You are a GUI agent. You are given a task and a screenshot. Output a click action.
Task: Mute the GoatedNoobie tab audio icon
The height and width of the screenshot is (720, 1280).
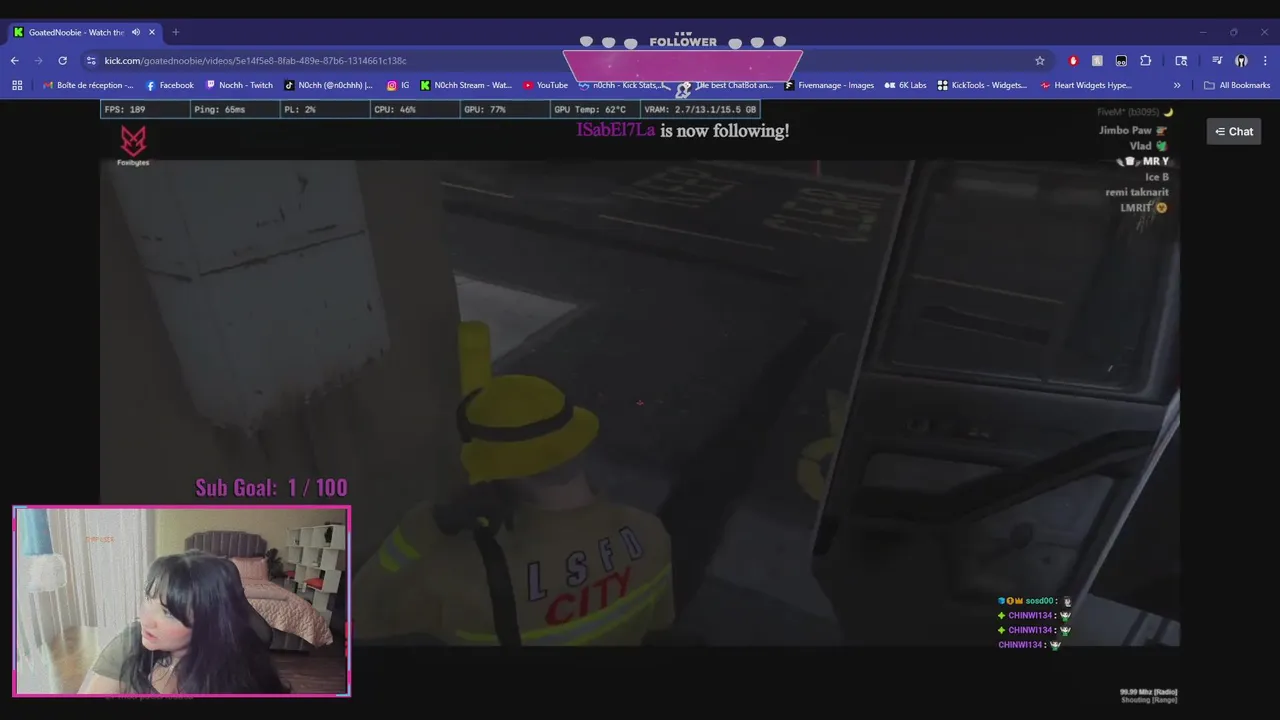coord(136,32)
